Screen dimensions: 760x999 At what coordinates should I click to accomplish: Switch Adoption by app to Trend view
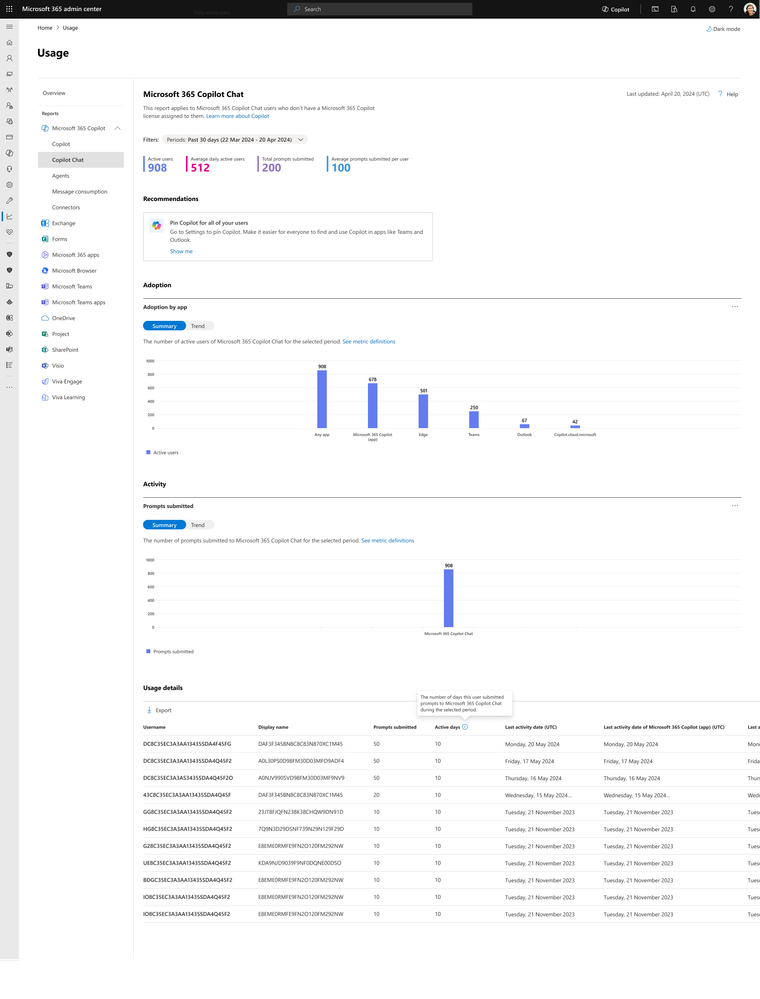click(x=198, y=326)
